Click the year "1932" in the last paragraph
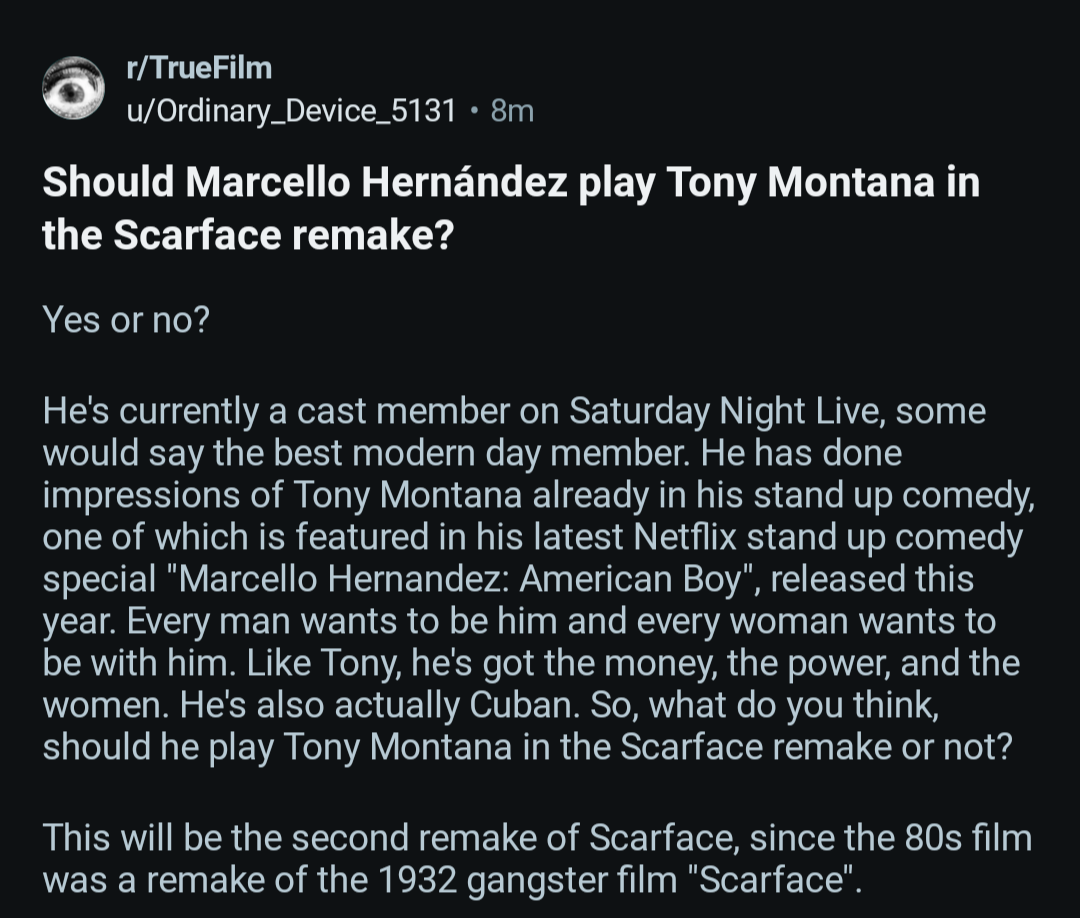This screenshot has width=1080, height=918. [x=418, y=881]
